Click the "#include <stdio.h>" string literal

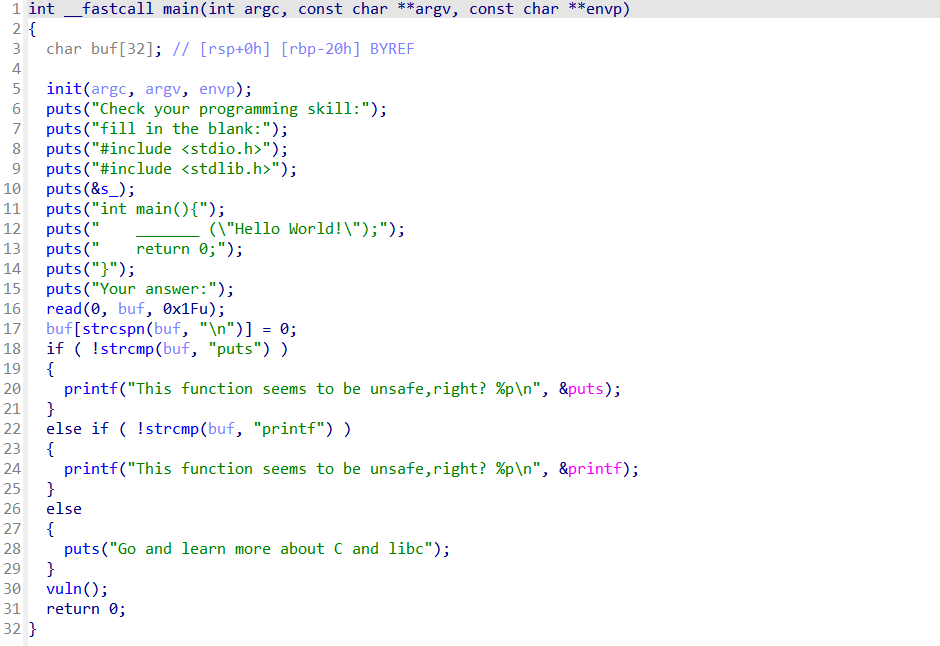(180, 149)
